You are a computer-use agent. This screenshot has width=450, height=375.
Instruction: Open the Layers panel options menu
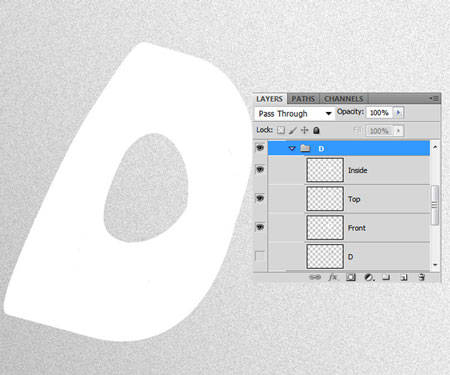click(435, 98)
